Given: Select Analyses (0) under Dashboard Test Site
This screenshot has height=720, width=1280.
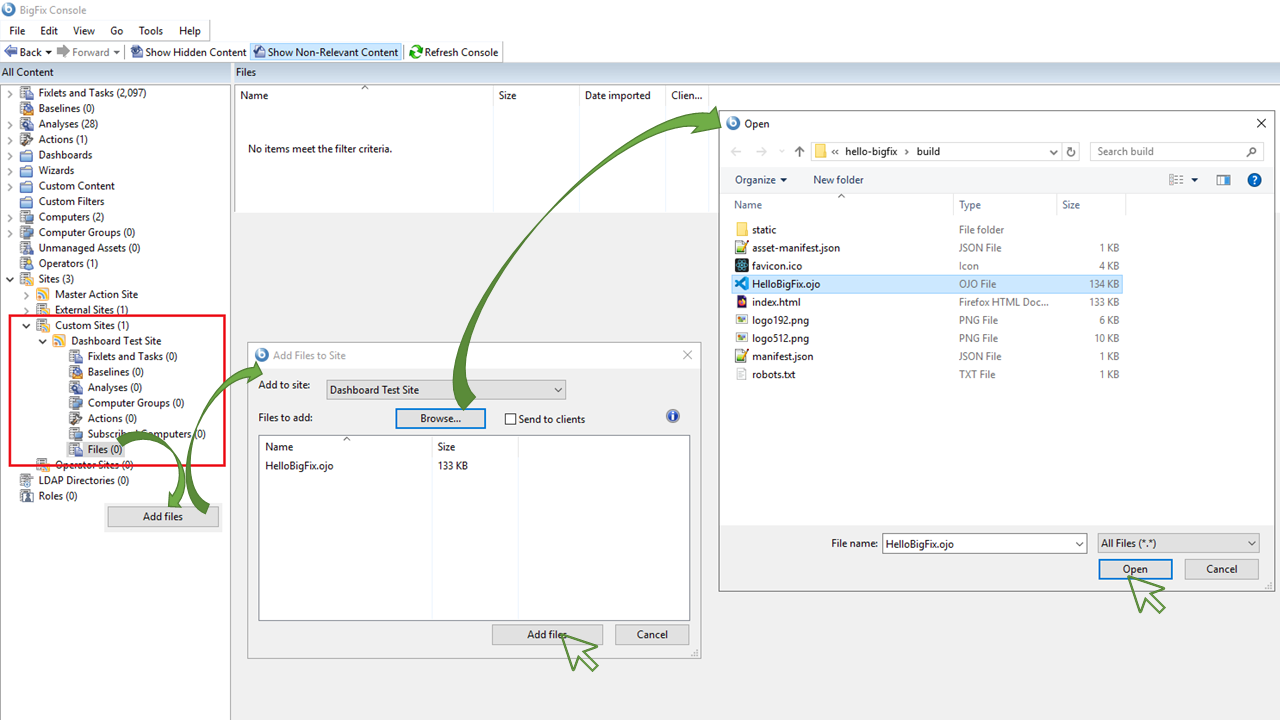Looking at the screenshot, I should point(115,387).
